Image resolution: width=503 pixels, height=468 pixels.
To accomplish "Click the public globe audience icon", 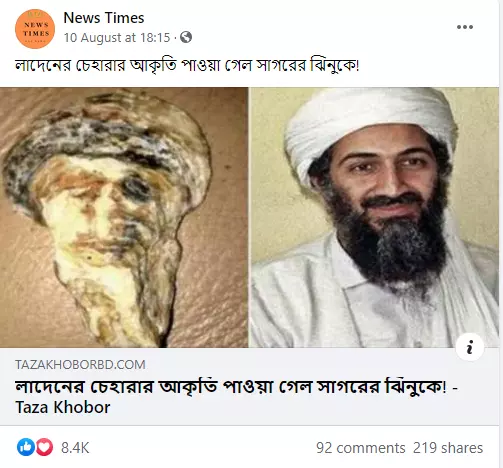I will pyautogui.click(x=186, y=37).
